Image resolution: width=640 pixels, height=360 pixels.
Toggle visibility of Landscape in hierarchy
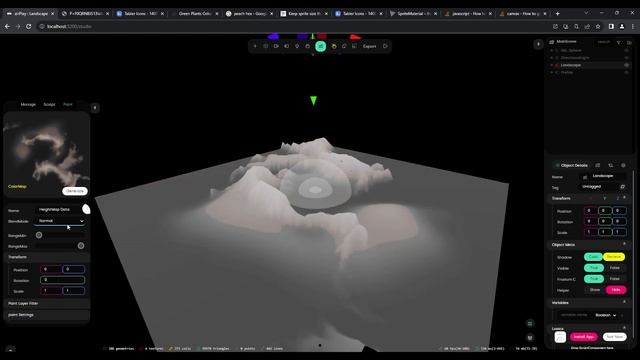[627, 65]
